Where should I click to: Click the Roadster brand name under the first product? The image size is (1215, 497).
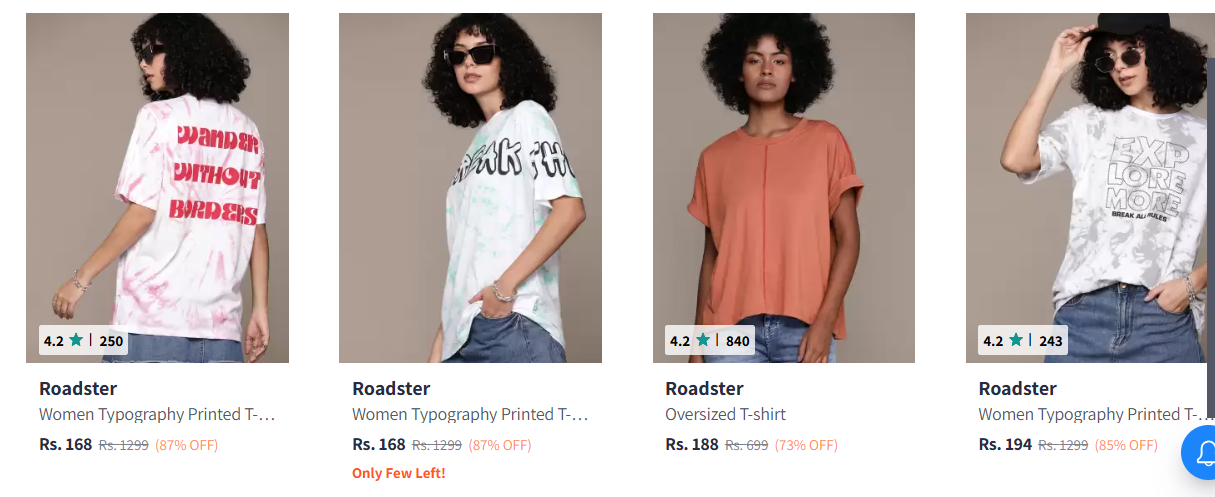[x=78, y=388]
